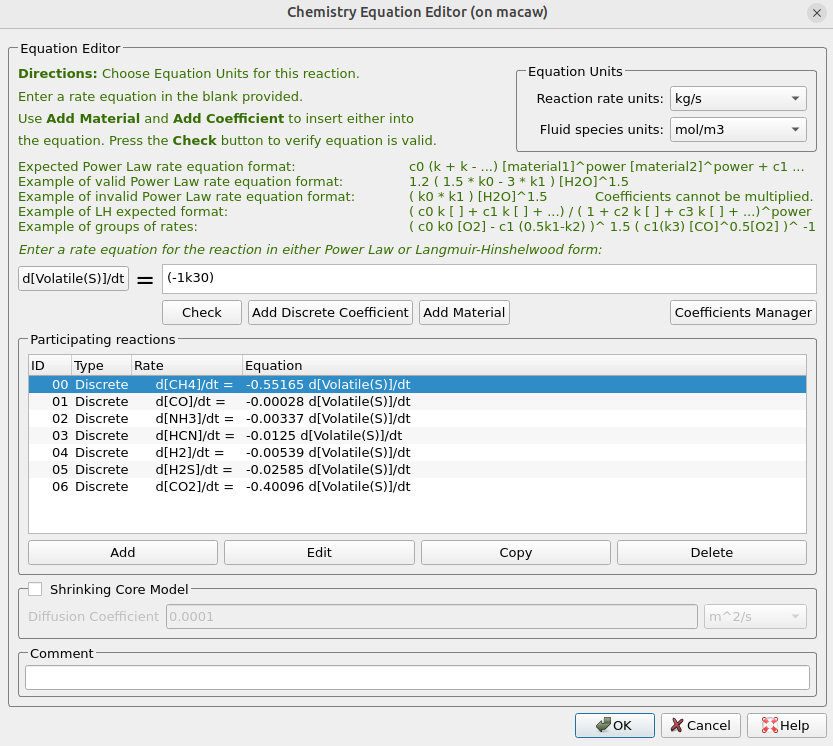Open the Reaction rate units dropdown
Viewport: 833px width, 746px height.
(x=738, y=98)
